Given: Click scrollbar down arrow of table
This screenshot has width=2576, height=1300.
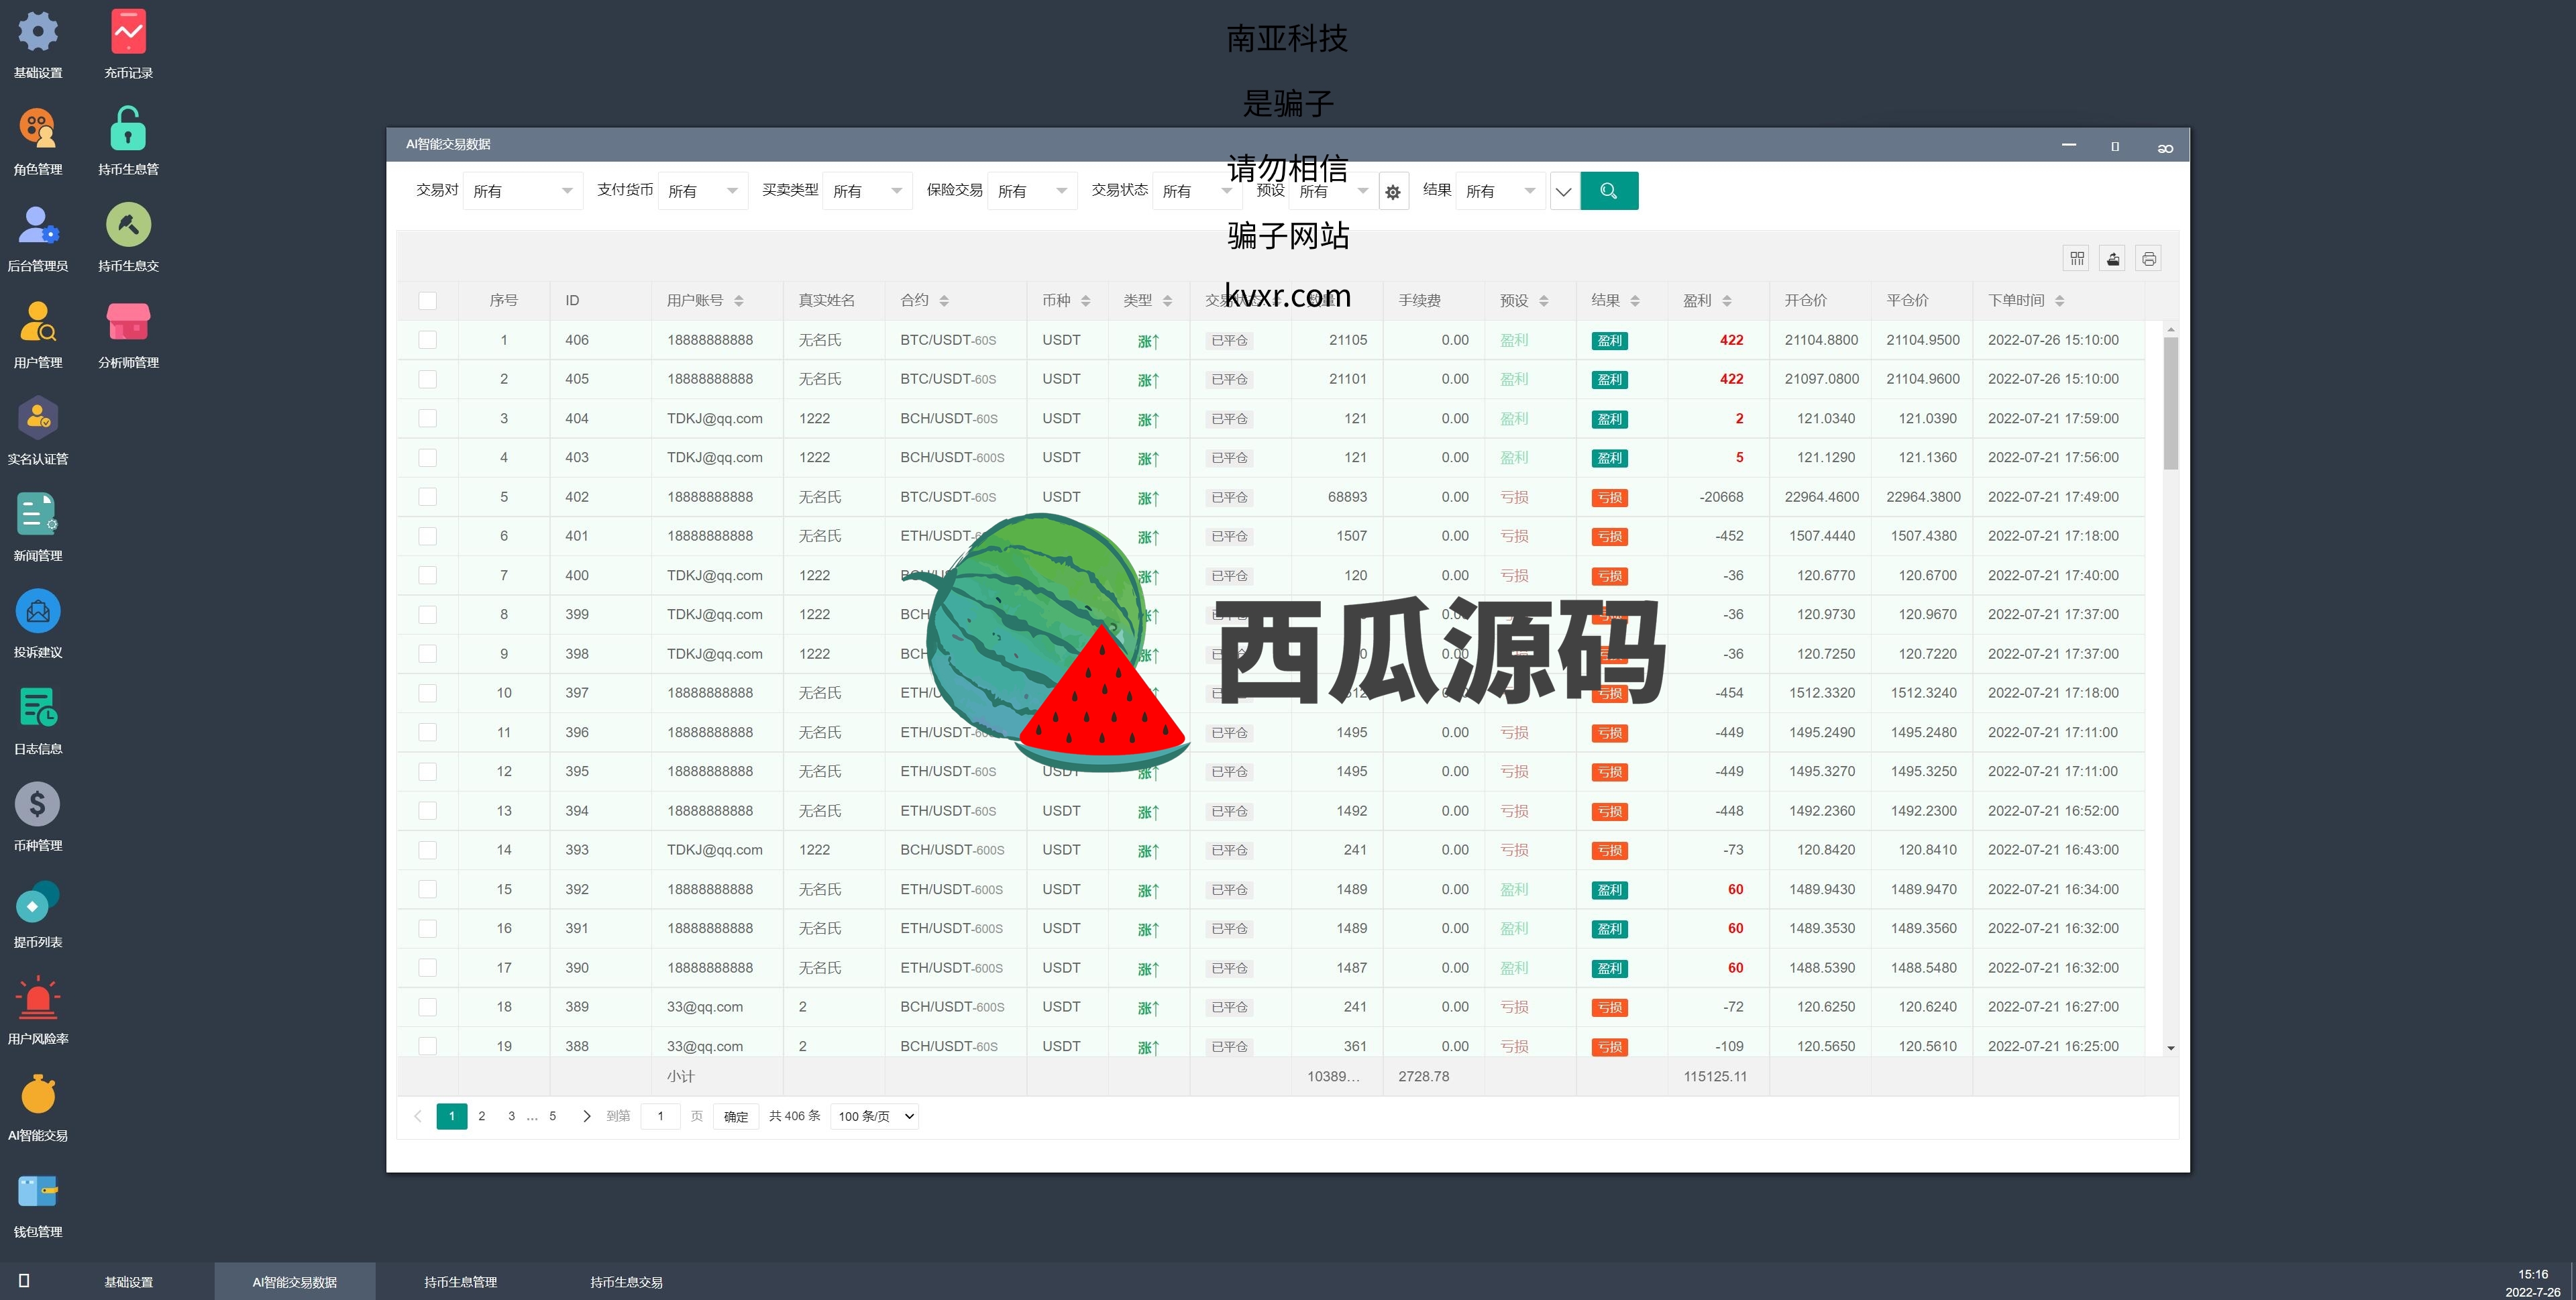Looking at the screenshot, I should coord(2170,1048).
